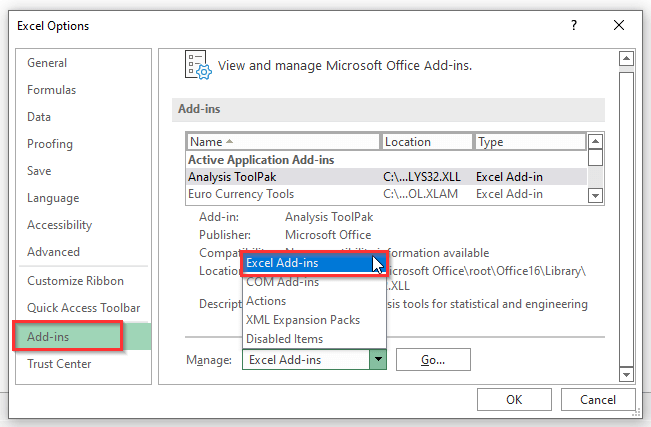Click the Help question mark button
Viewport: 651px width, 427px height.
[574, 24]
